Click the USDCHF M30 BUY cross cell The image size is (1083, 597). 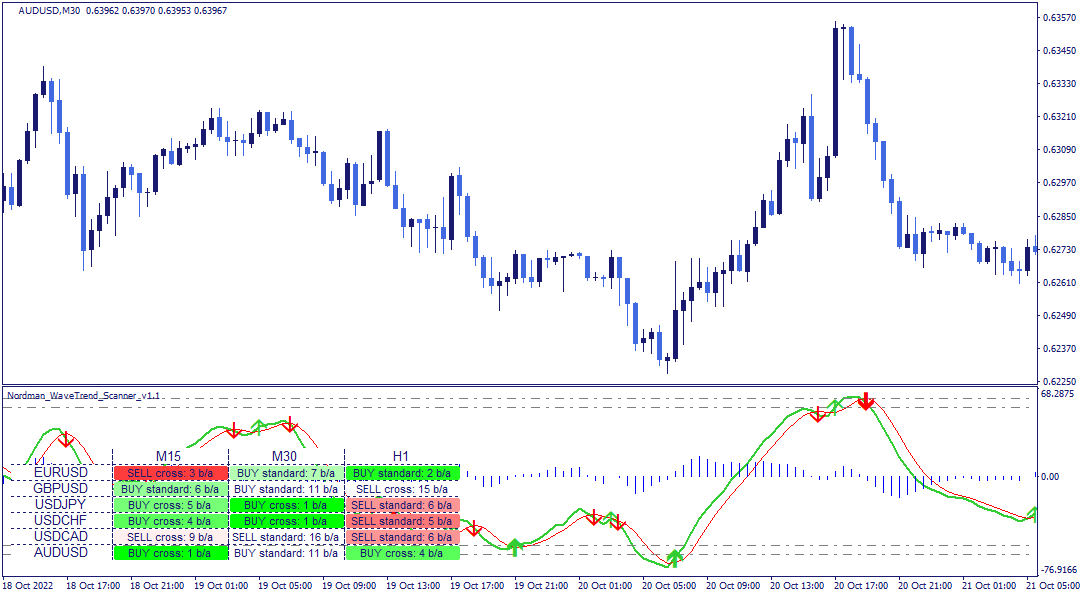286,521
